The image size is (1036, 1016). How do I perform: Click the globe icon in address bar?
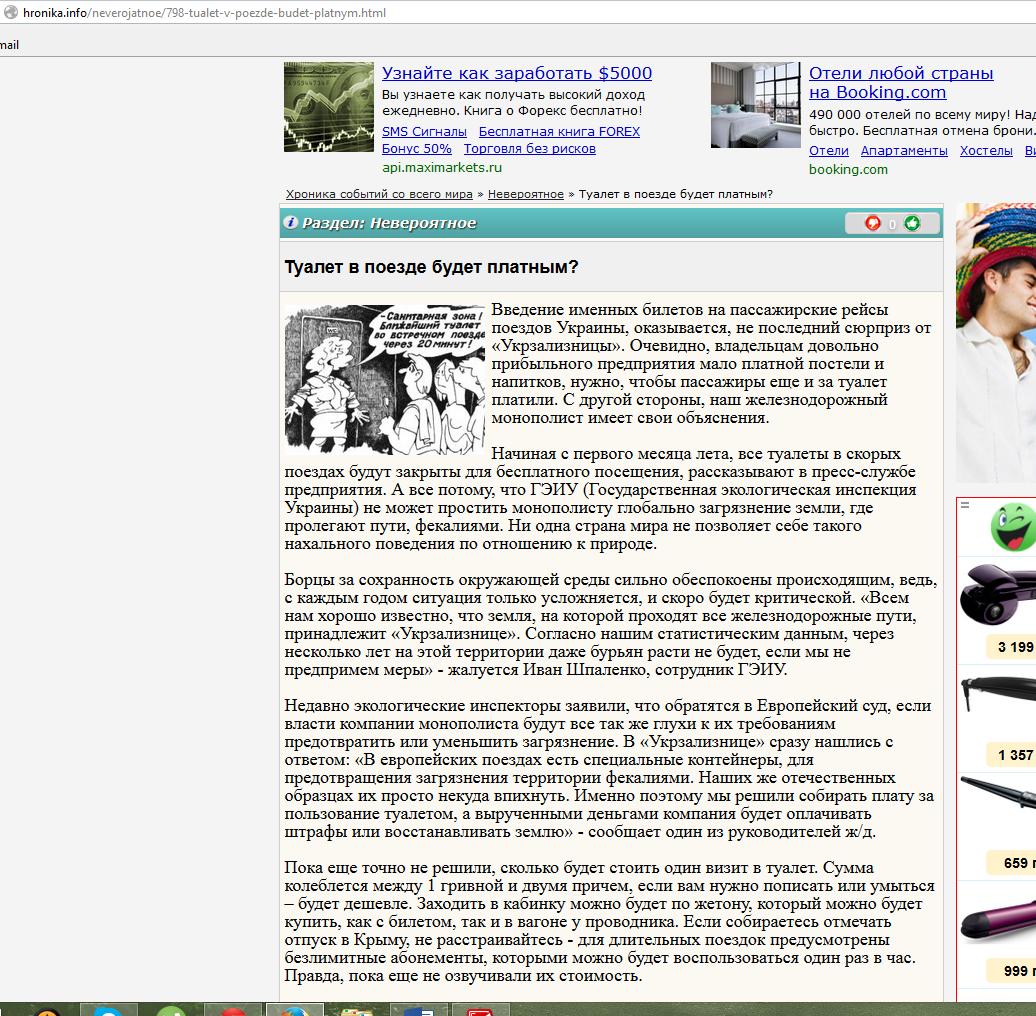[10, 13]
